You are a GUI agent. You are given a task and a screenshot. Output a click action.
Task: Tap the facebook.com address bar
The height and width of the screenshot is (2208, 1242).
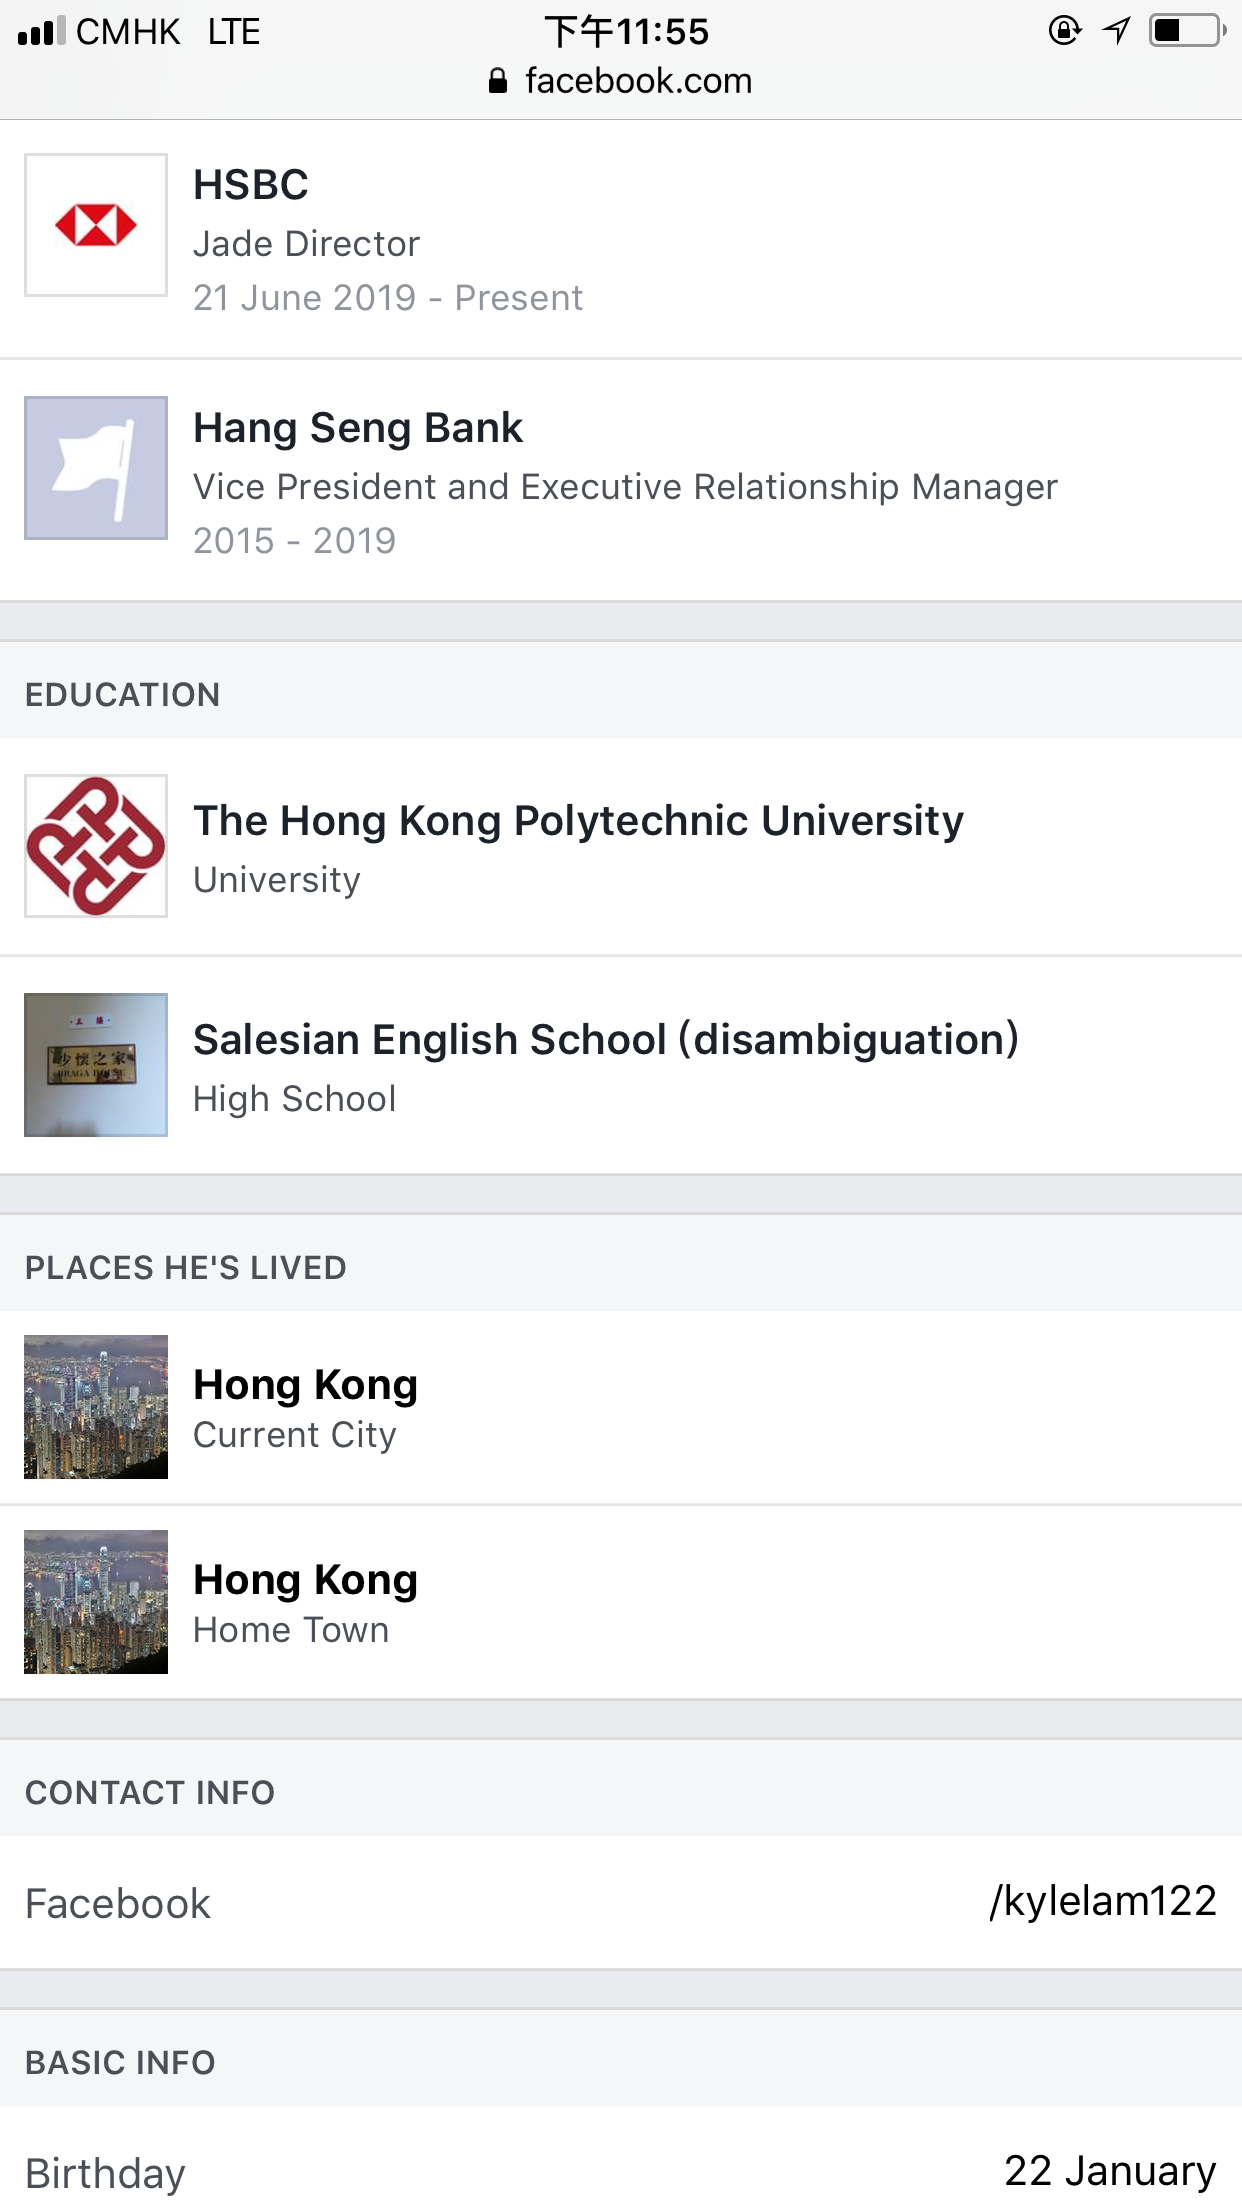click(621, 81)
